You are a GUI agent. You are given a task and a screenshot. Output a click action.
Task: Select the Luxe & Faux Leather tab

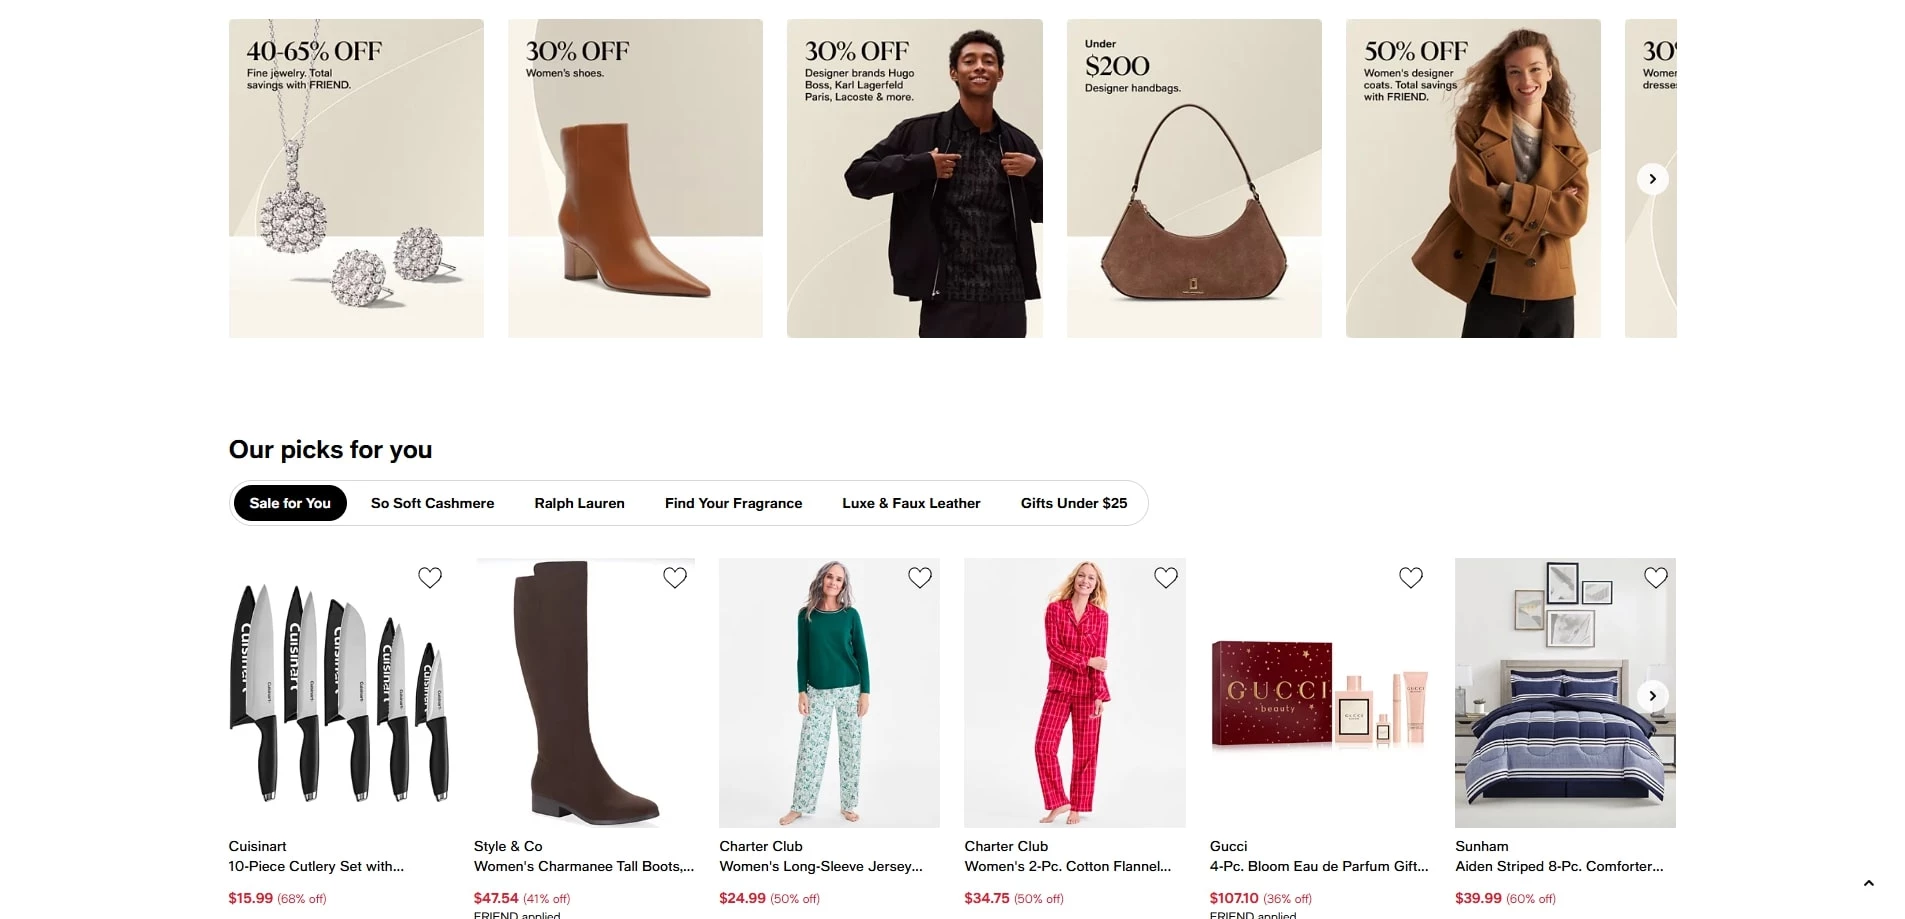[x=911, y=503]
